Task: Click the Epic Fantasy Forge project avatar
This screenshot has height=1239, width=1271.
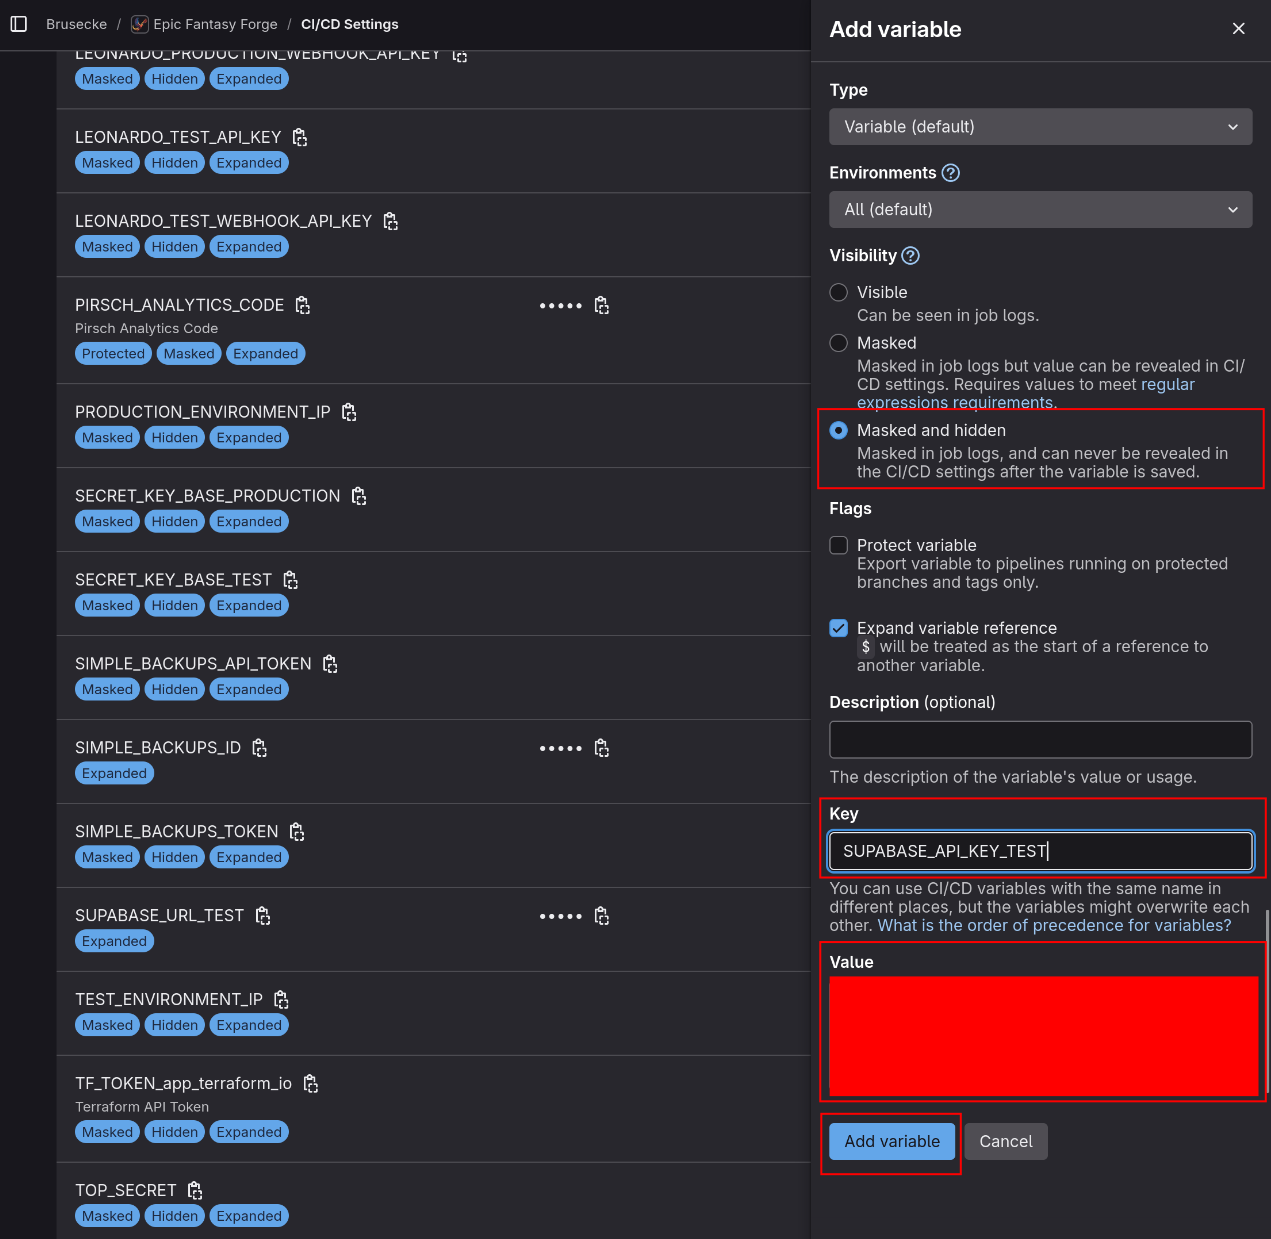Action: [139, 23]
